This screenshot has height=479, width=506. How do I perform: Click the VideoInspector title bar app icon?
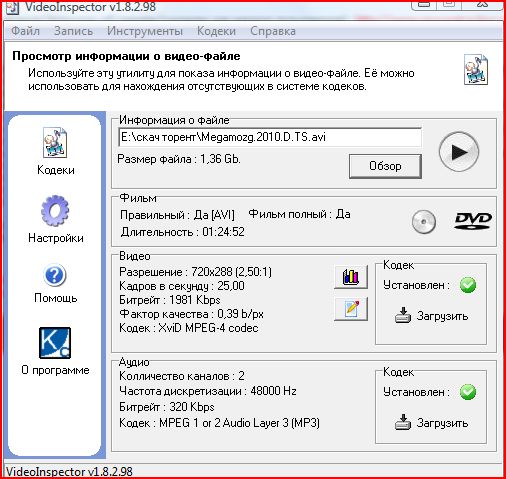[x=12, y=7]
